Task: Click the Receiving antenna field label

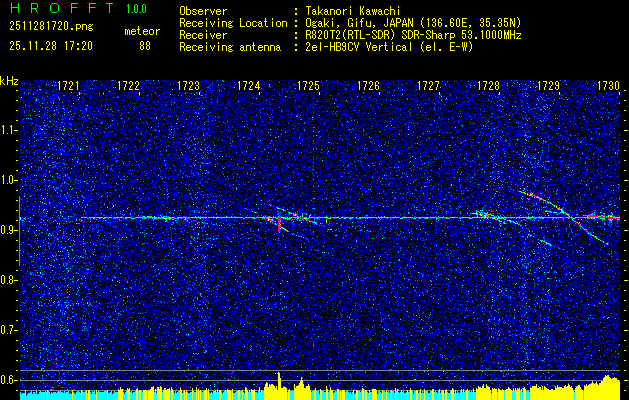Action: click(230, 47)
